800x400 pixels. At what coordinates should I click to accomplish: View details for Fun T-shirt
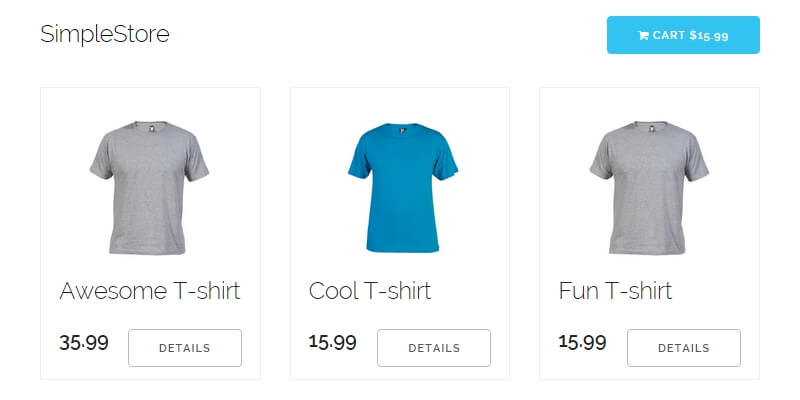(683, 348)
